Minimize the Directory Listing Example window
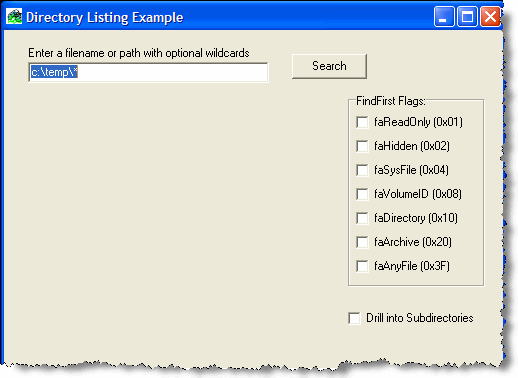 (444, 17)
